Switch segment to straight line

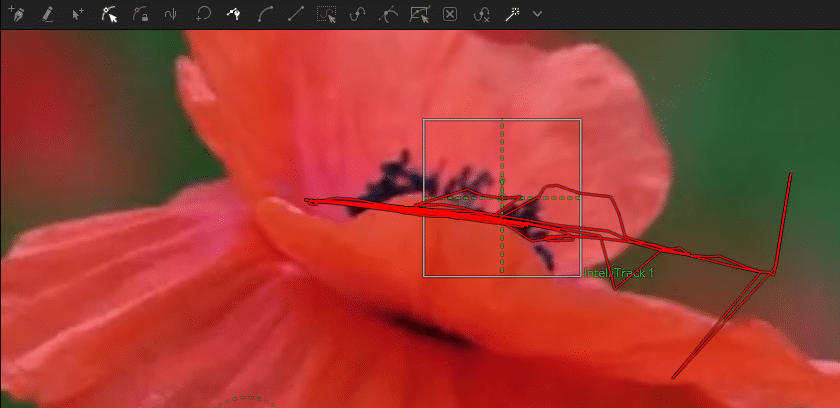click(x=295, y=14)
